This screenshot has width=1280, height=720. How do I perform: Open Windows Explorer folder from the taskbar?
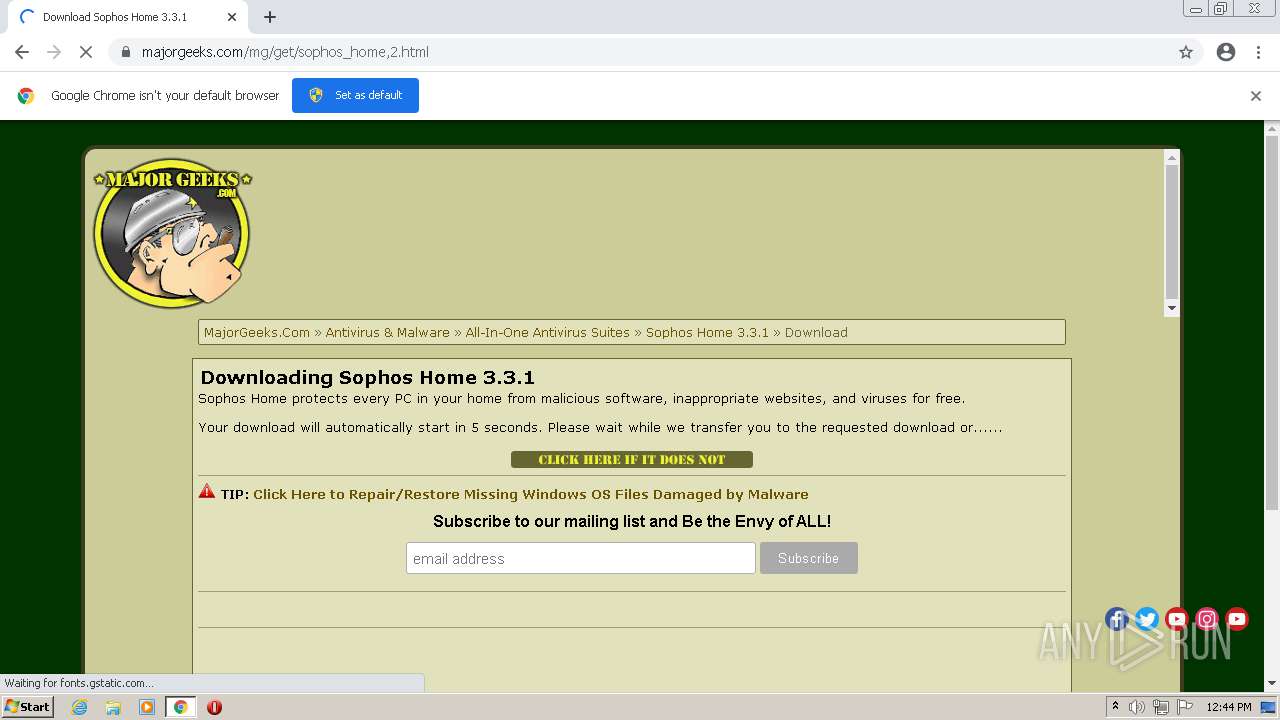(113, 707)
